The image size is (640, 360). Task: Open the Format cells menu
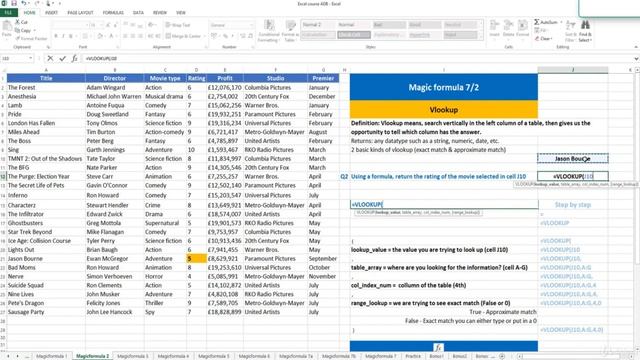[522, 29]
